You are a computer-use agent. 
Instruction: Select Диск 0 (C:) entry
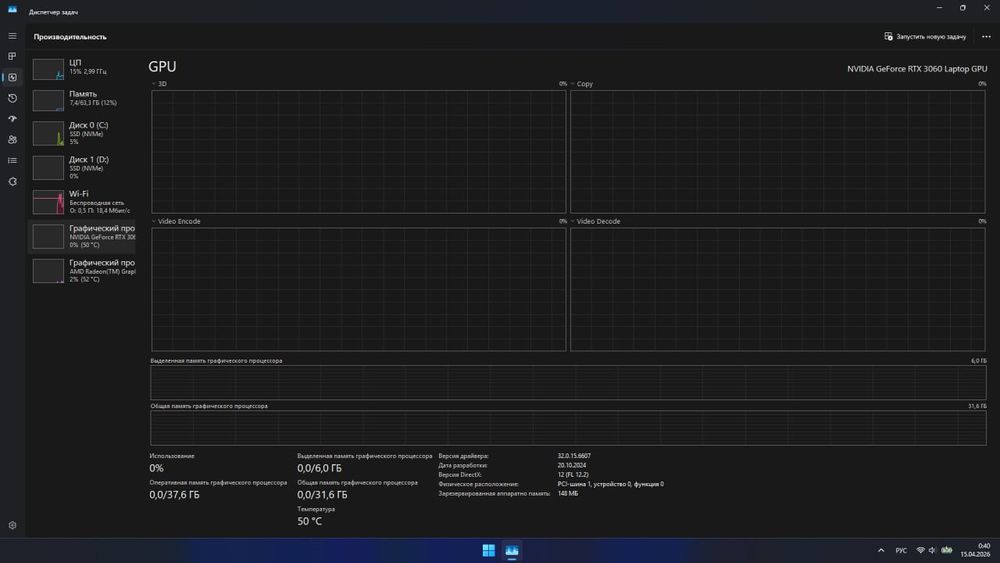[x=82, y=133]
